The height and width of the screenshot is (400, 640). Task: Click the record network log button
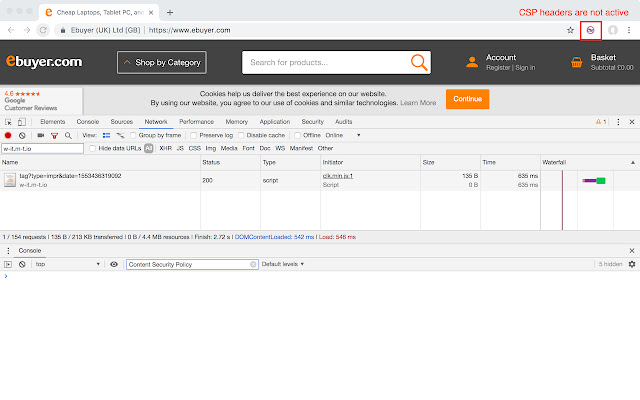coord(8,135)
